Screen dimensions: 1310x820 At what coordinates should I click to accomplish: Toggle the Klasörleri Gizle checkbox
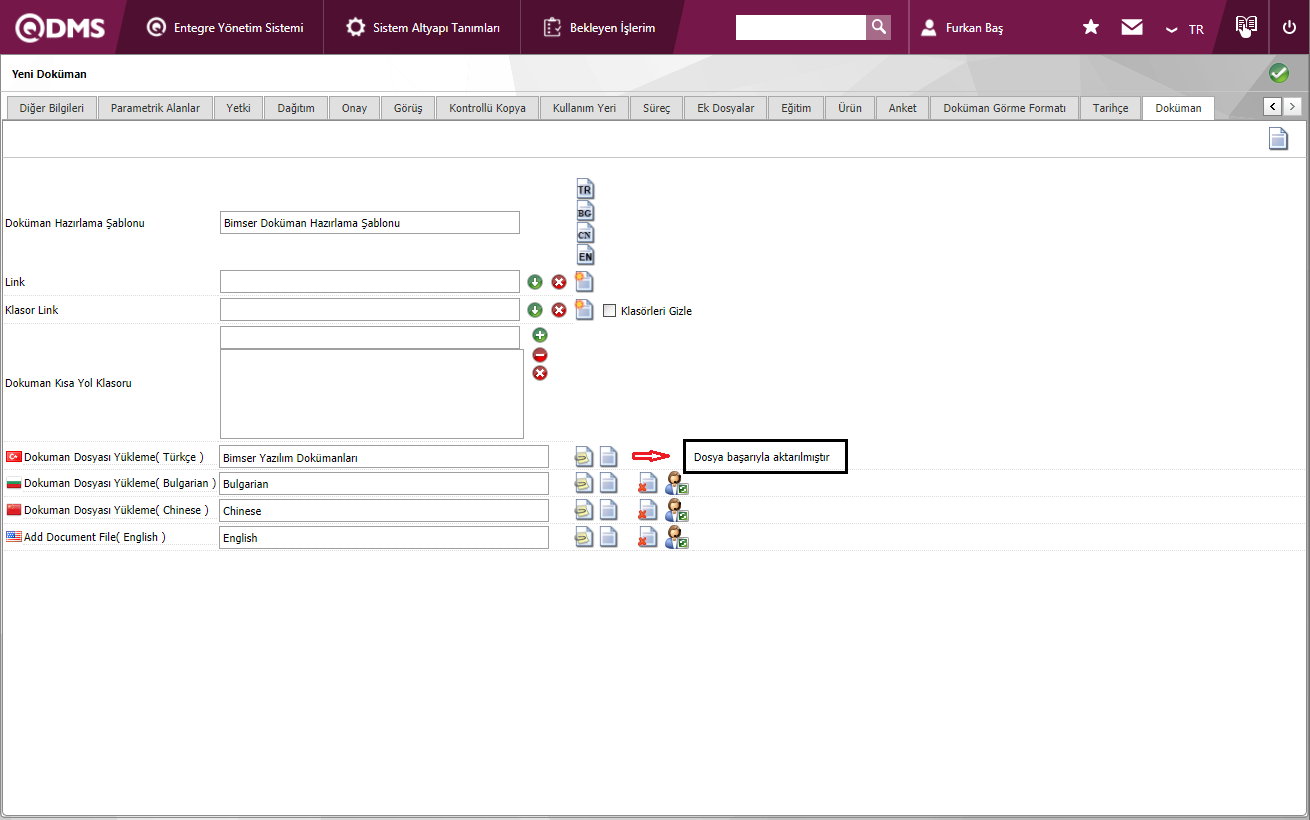coord(610,311)
